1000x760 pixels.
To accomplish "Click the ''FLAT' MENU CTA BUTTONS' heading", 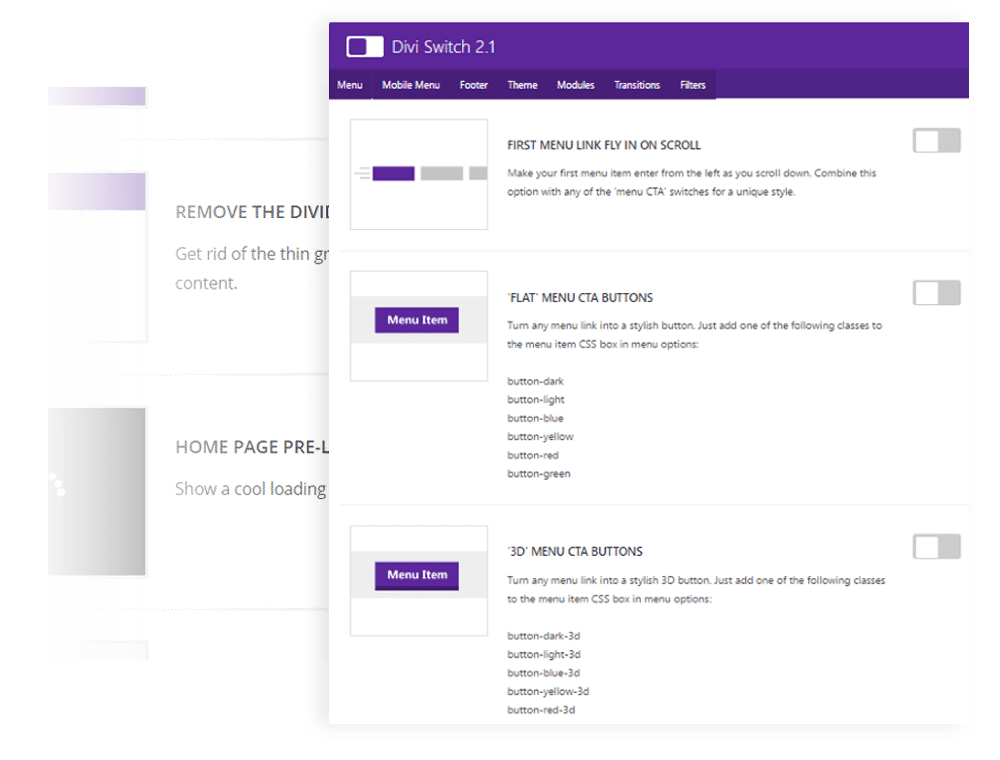I will [580, 298].
